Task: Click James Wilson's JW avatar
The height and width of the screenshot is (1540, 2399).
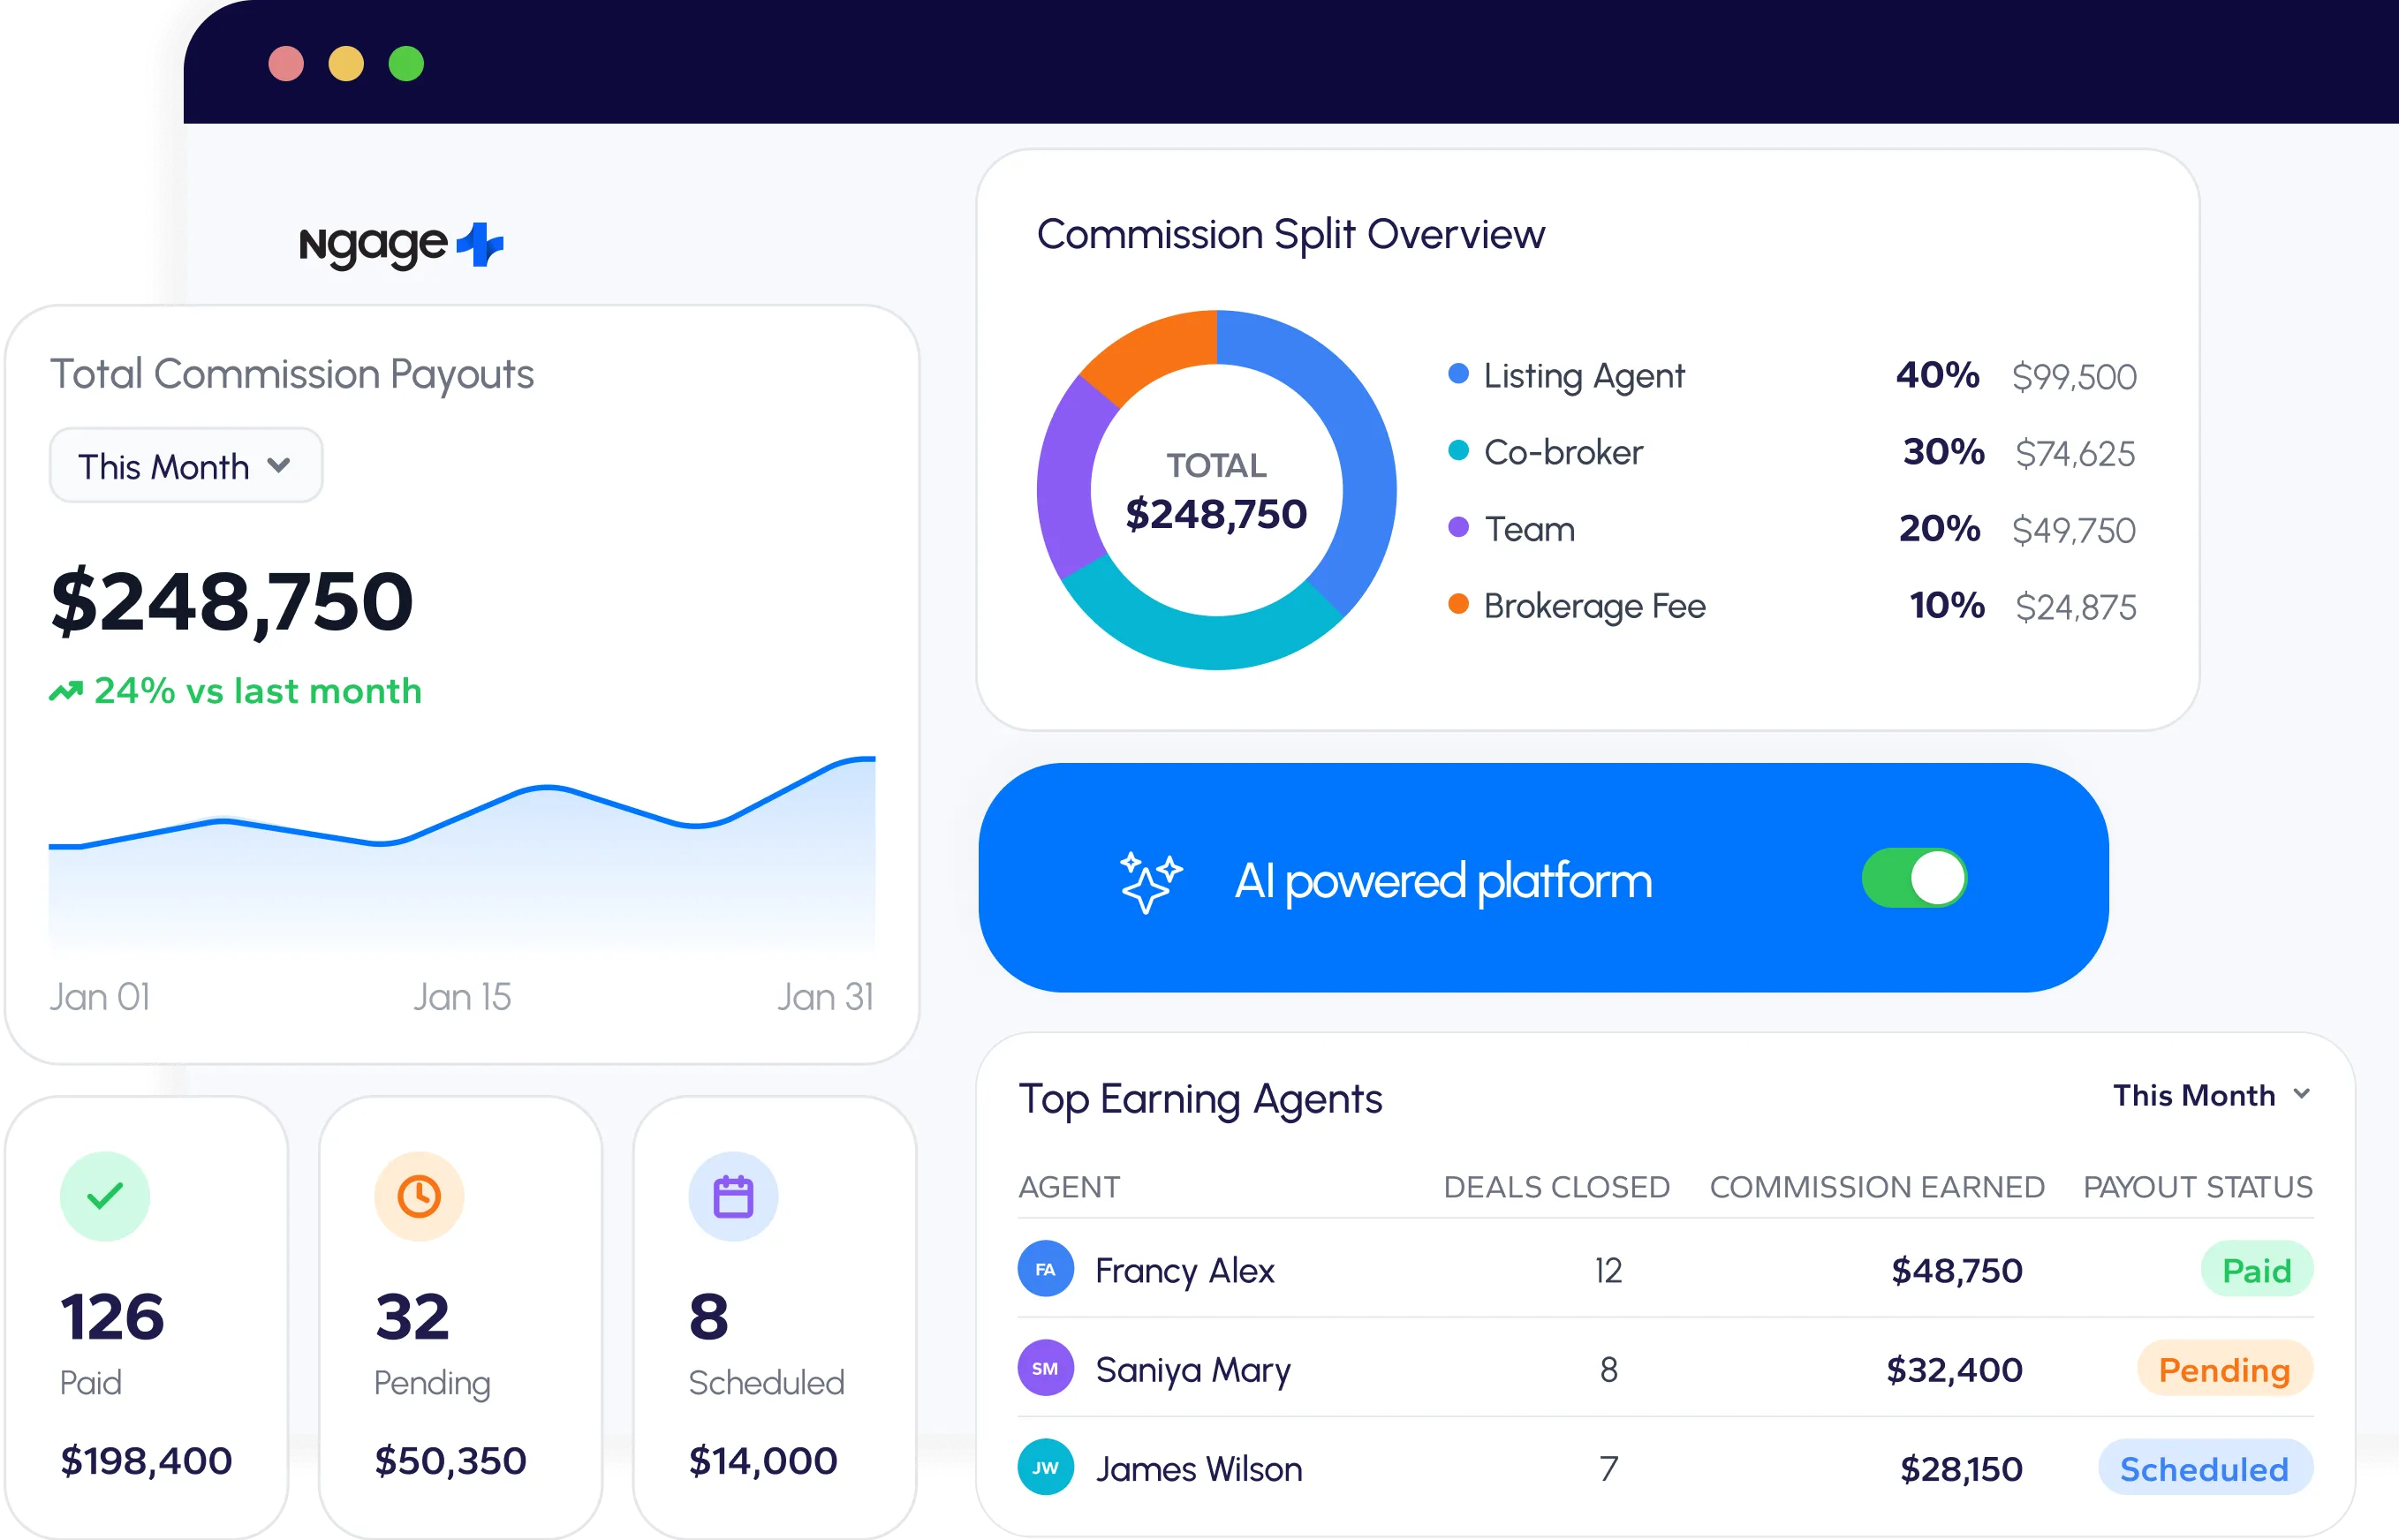Action: point(1045,1467)
